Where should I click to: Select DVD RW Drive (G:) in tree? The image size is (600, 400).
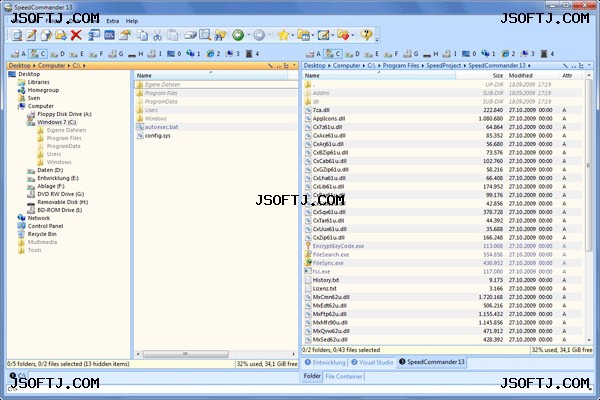(60, 194)
